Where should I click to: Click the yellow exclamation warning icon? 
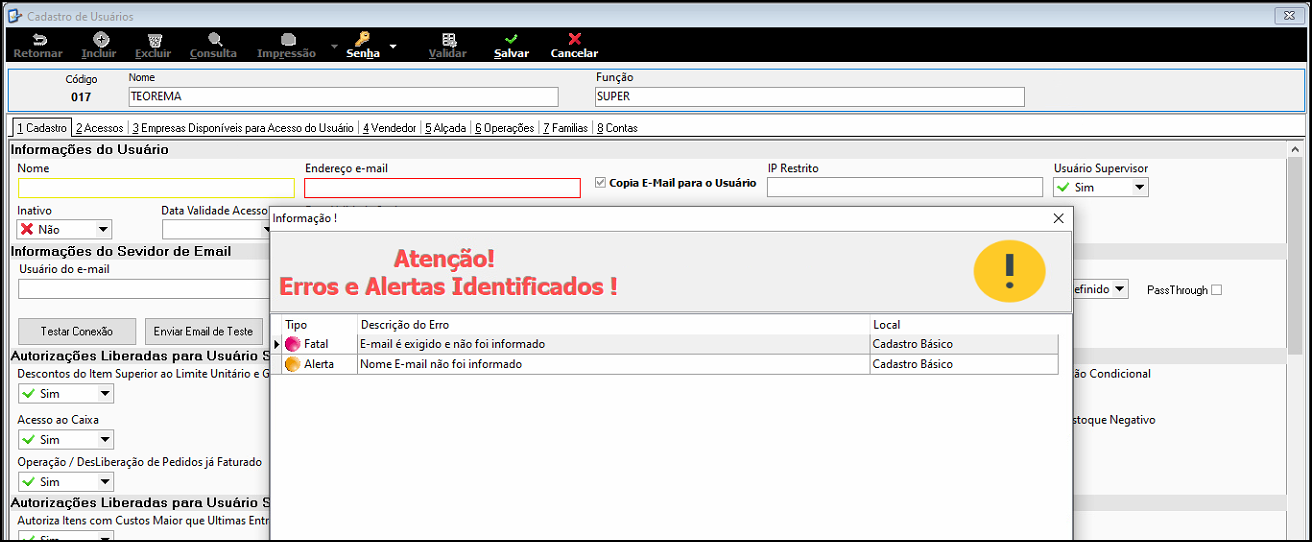pyautogui.click(x=1009, y=271)
